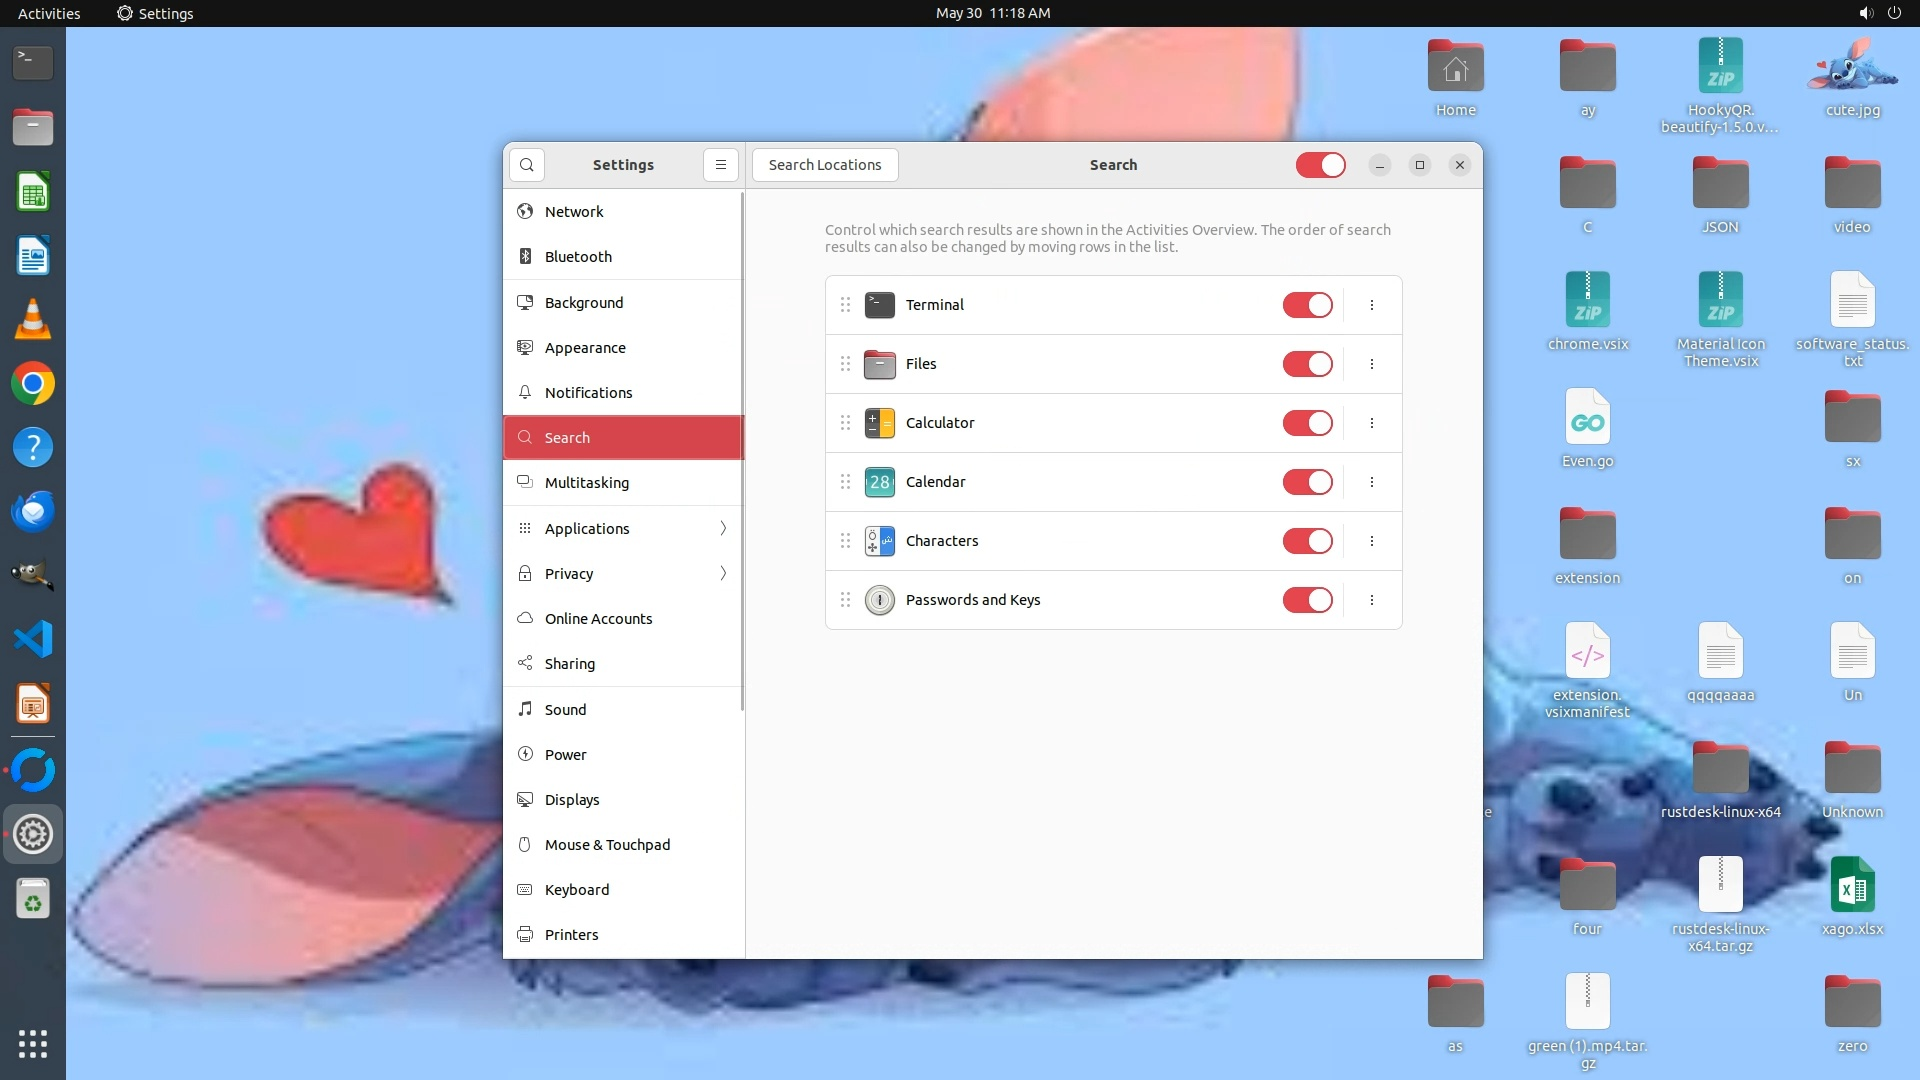This screenshot has height=1080, width=1920.
Task: Click the Terminal app icon in list
Action: click(879, 305)
